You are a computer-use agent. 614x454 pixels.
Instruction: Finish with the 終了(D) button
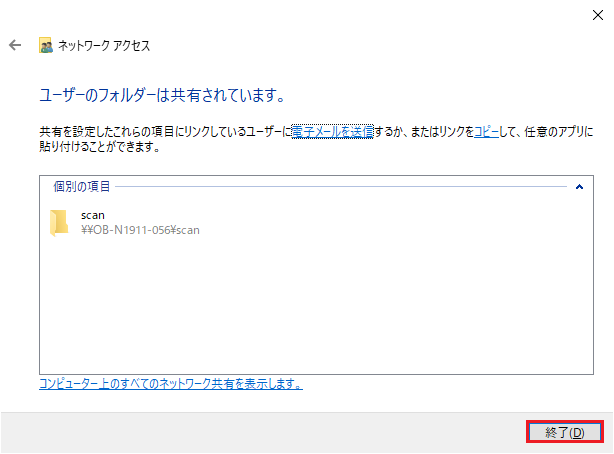click(x=564, y=432)
